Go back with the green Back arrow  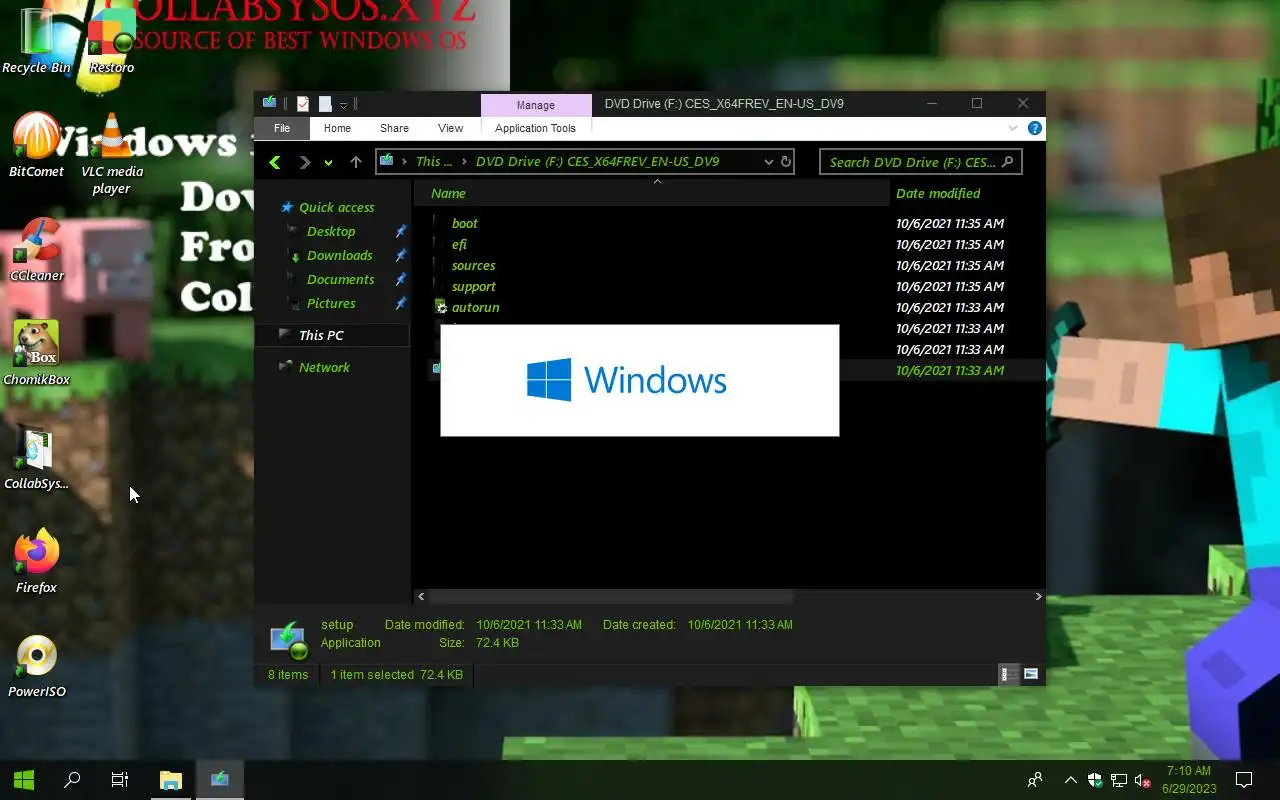click(275, 162)
